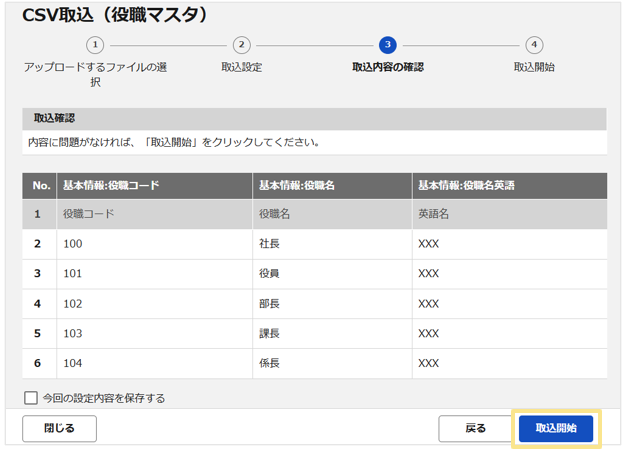Select step 3 active circle in wizard

tap(388, 45)
